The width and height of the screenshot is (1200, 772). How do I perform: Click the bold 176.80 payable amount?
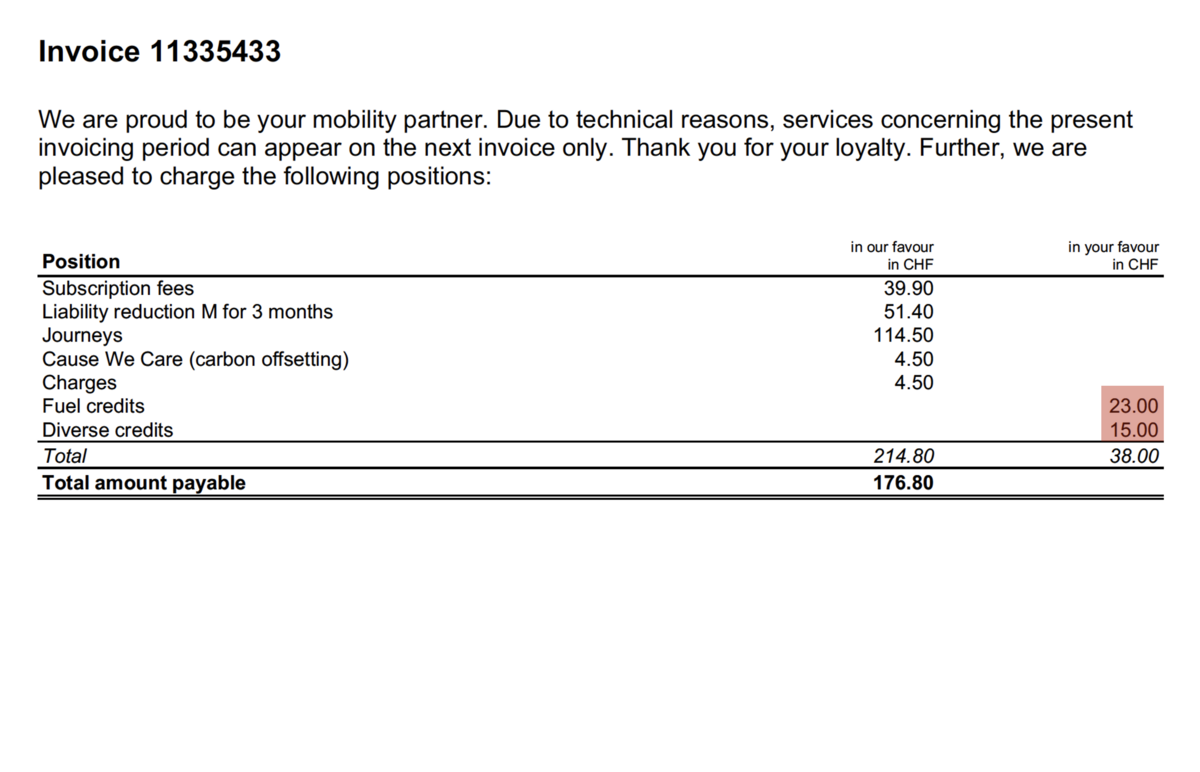point(904,483)
